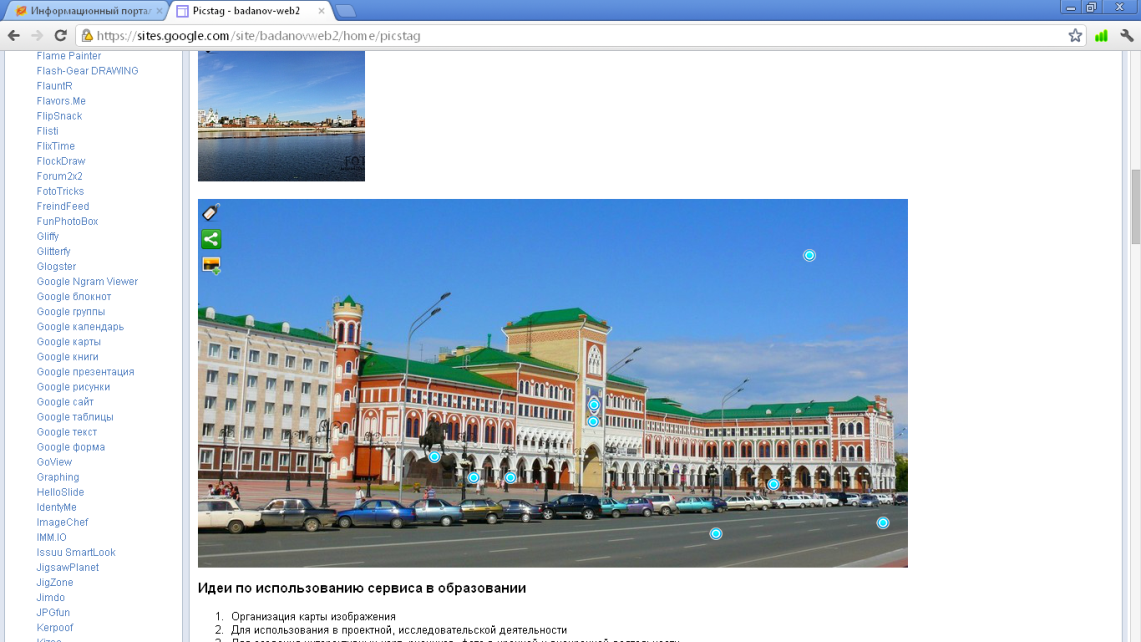The width and height of the screenshot is (1141, 642).
Task: Open the GoView link
Action: tap(54, 462)
